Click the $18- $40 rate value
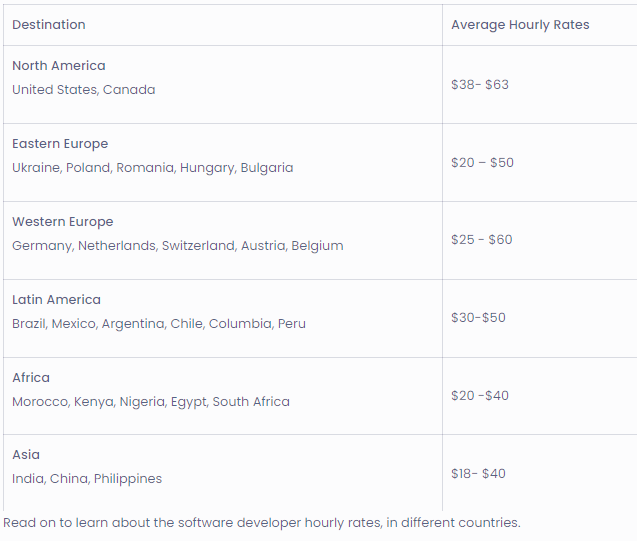637x541 pixels. point(478,474)
